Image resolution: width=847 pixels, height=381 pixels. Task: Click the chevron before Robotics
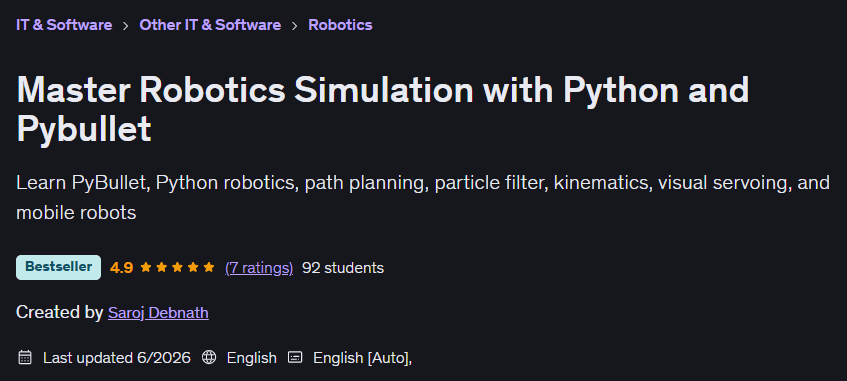pyautogui.click(x=294, y=25)
